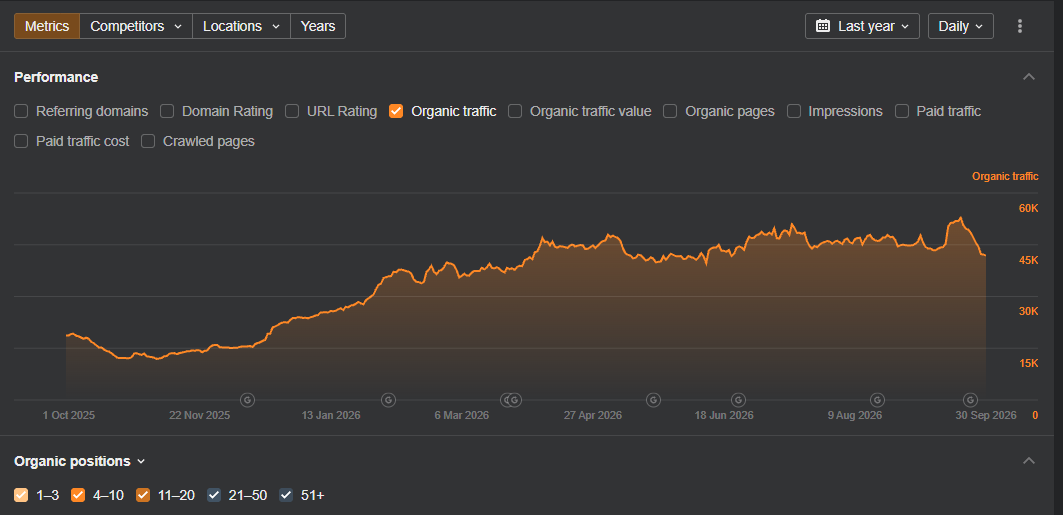The width and height of the screenshot is (1063, 515).
Task: Toggle the 21–50 positions checkbox
Action: (x=214, y=495)
